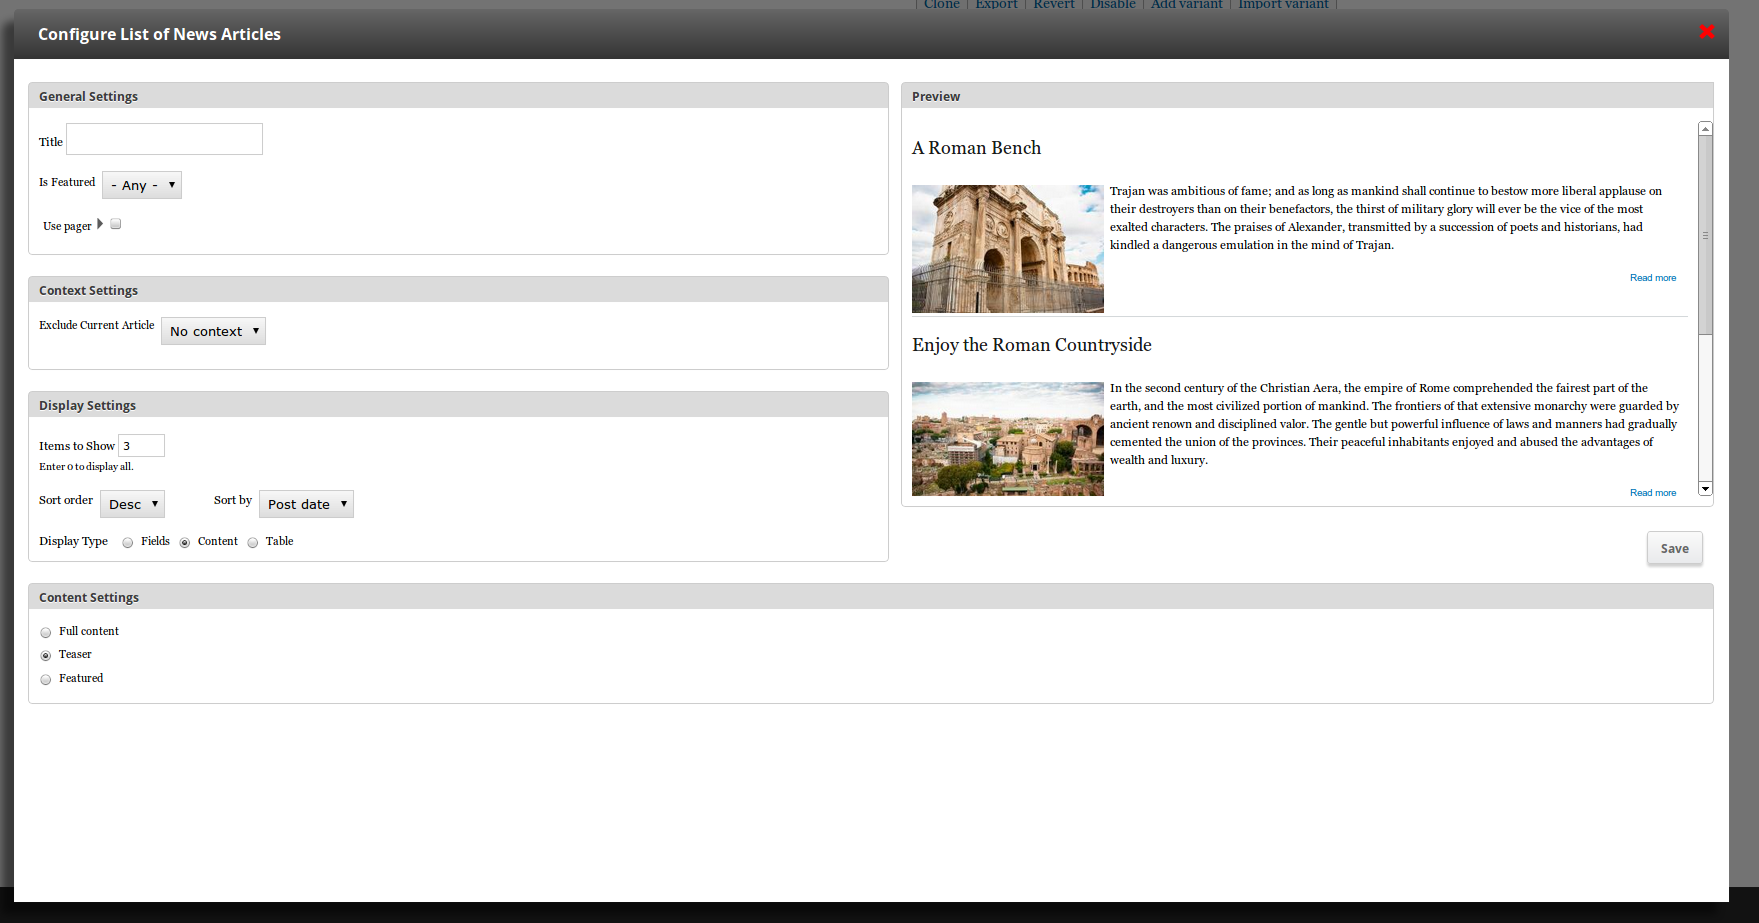Click the Context Settings panel header

458,290
